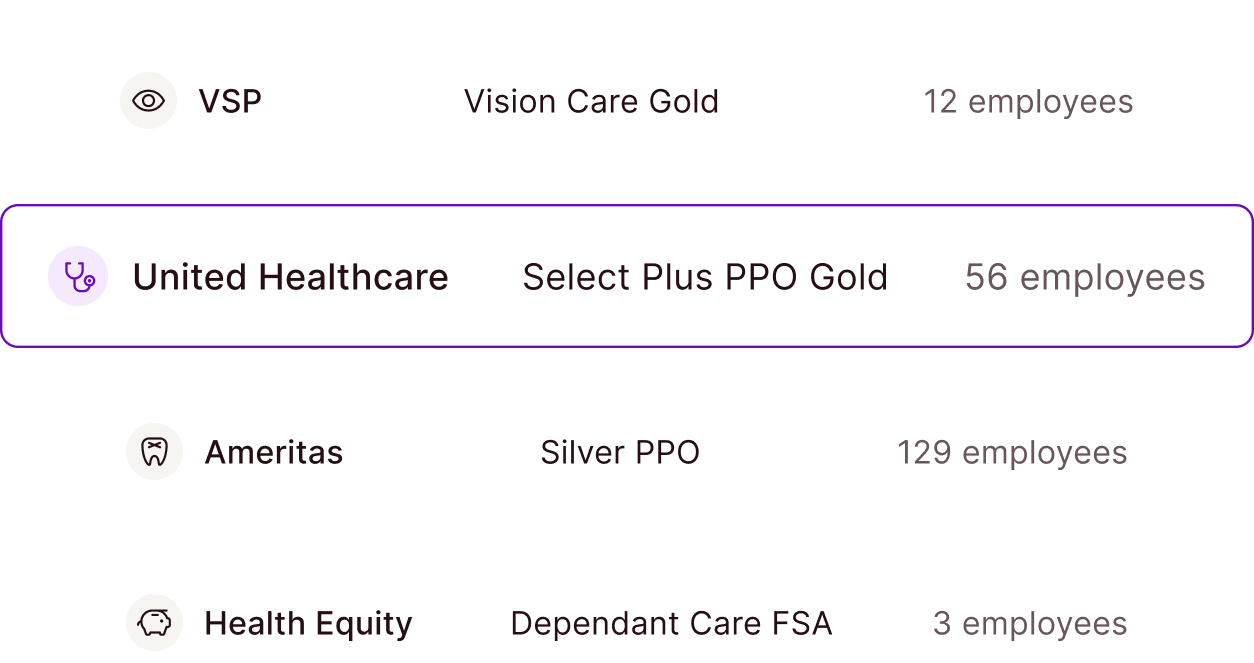Click the Select Plus PPO Gold plan
1254x663 pixels.
tap(705, 277)
